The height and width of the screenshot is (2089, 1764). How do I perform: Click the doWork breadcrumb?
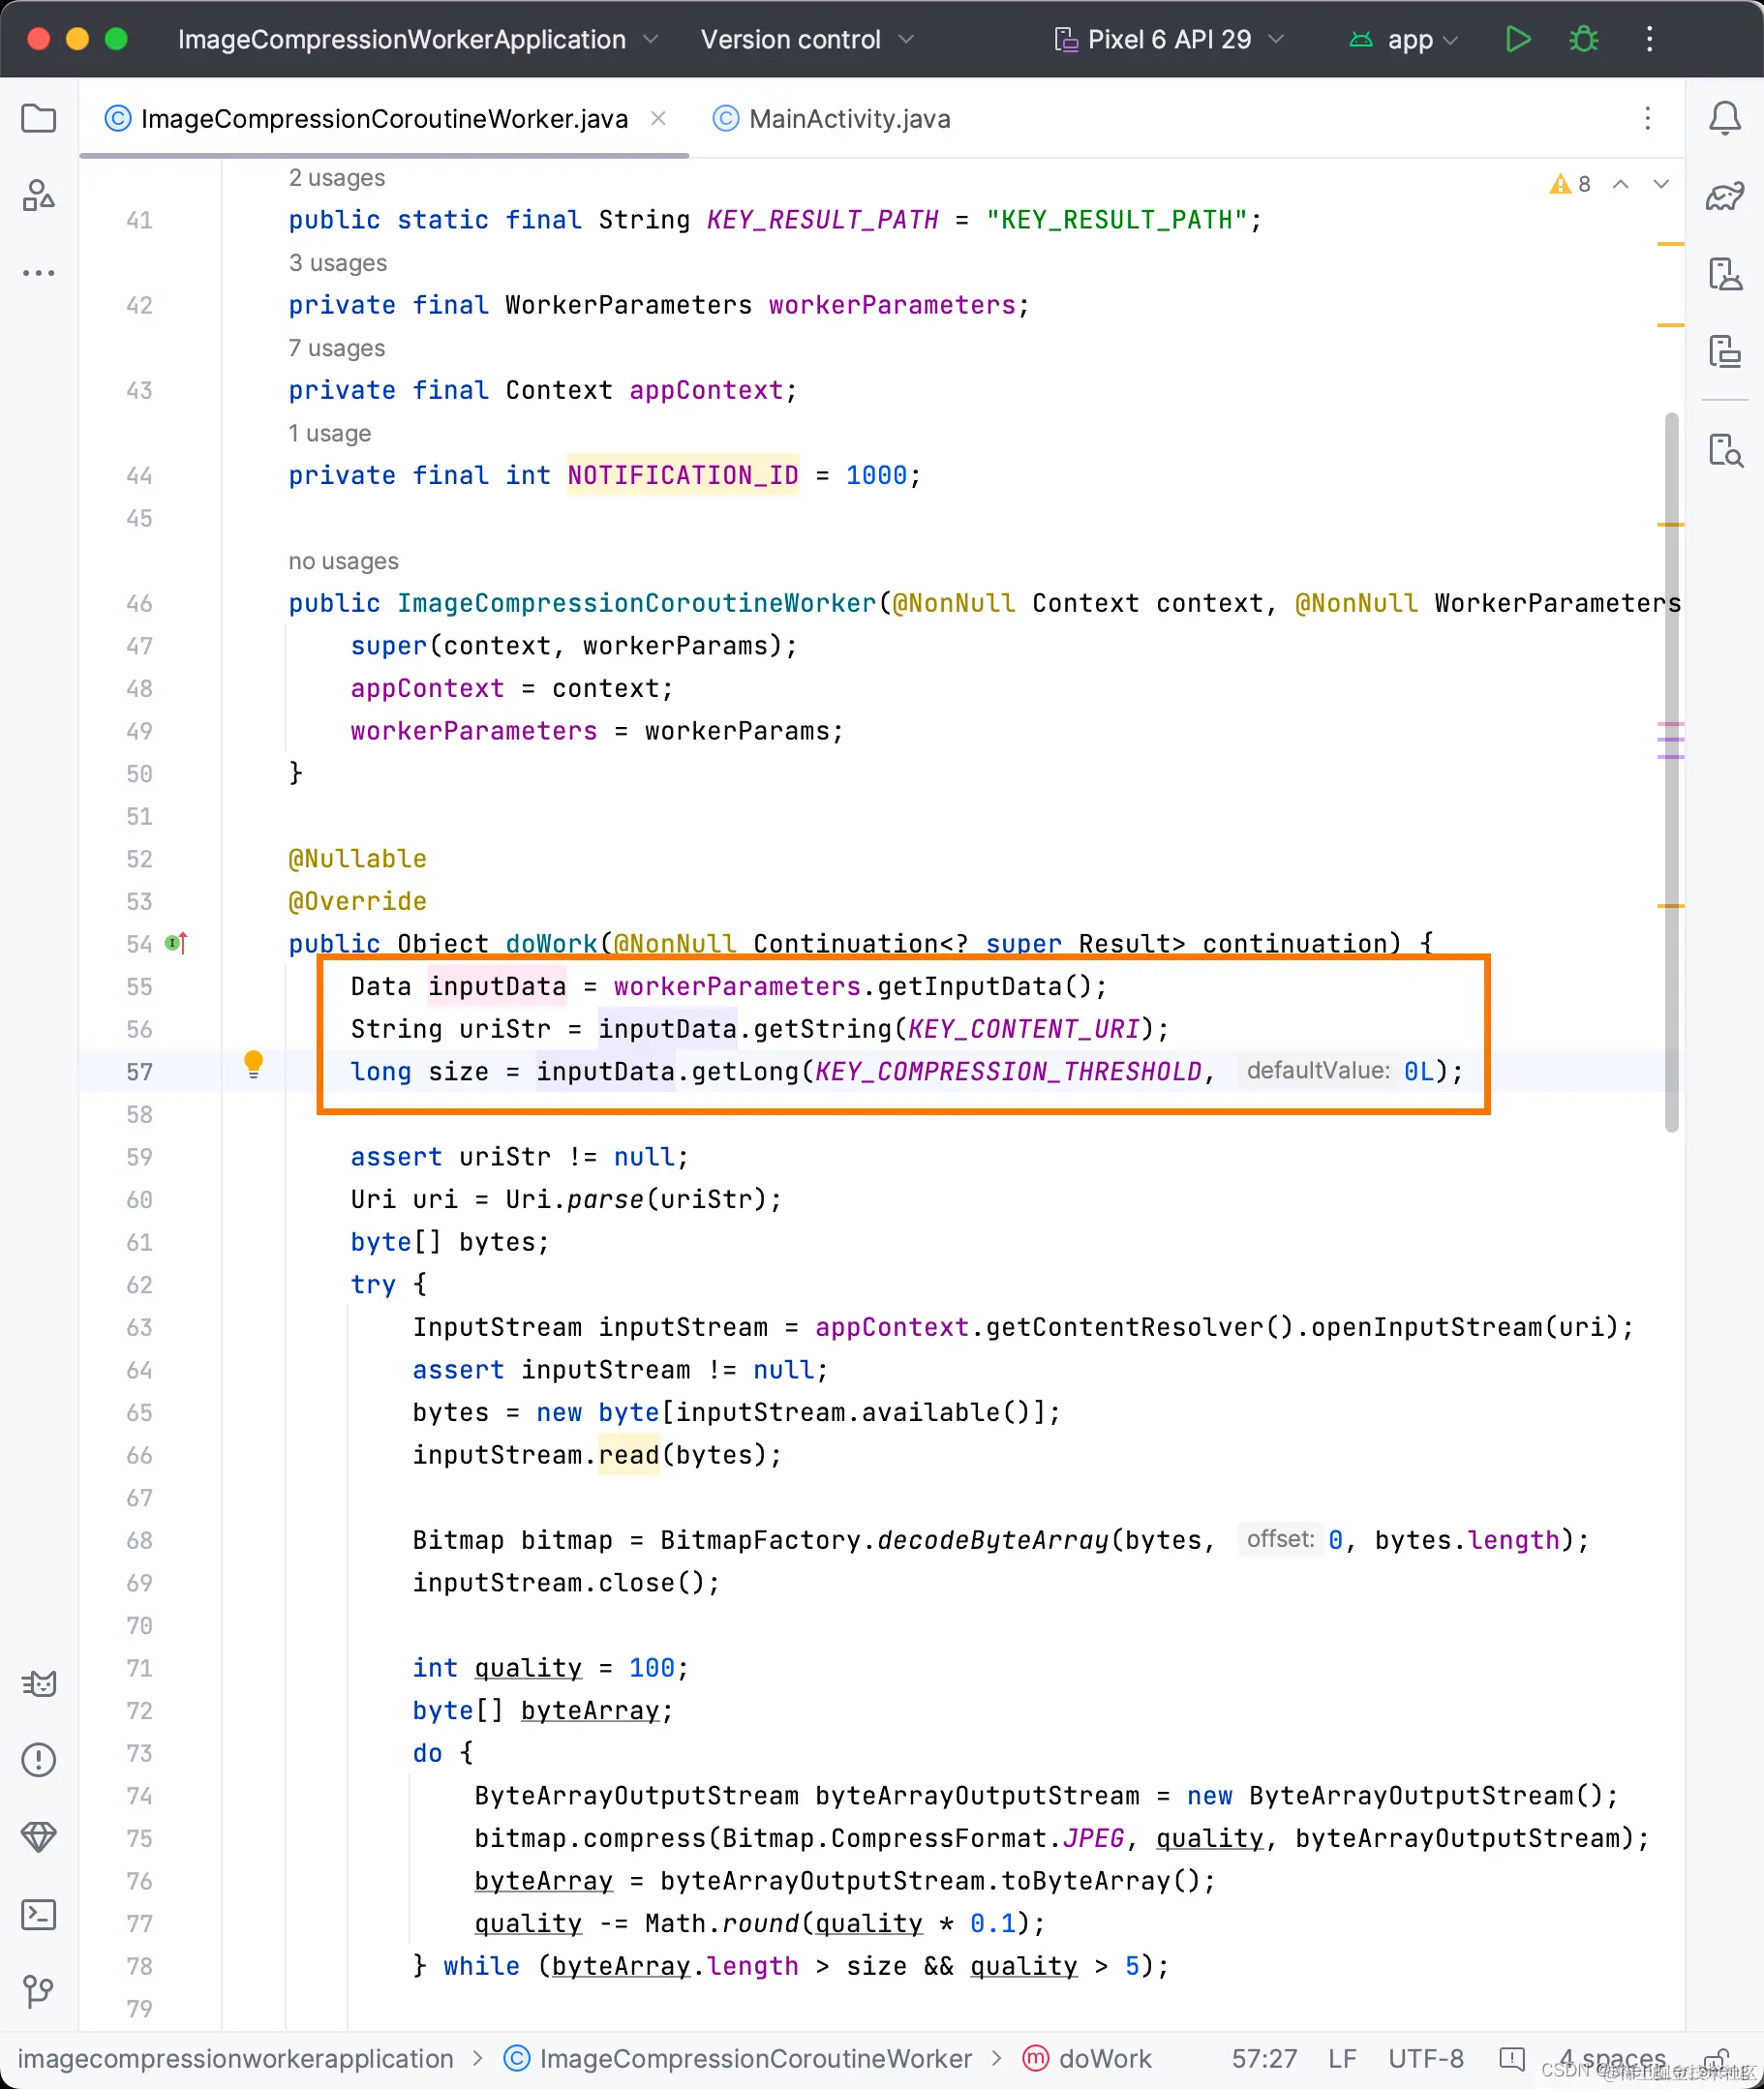click(1088, 2059)
